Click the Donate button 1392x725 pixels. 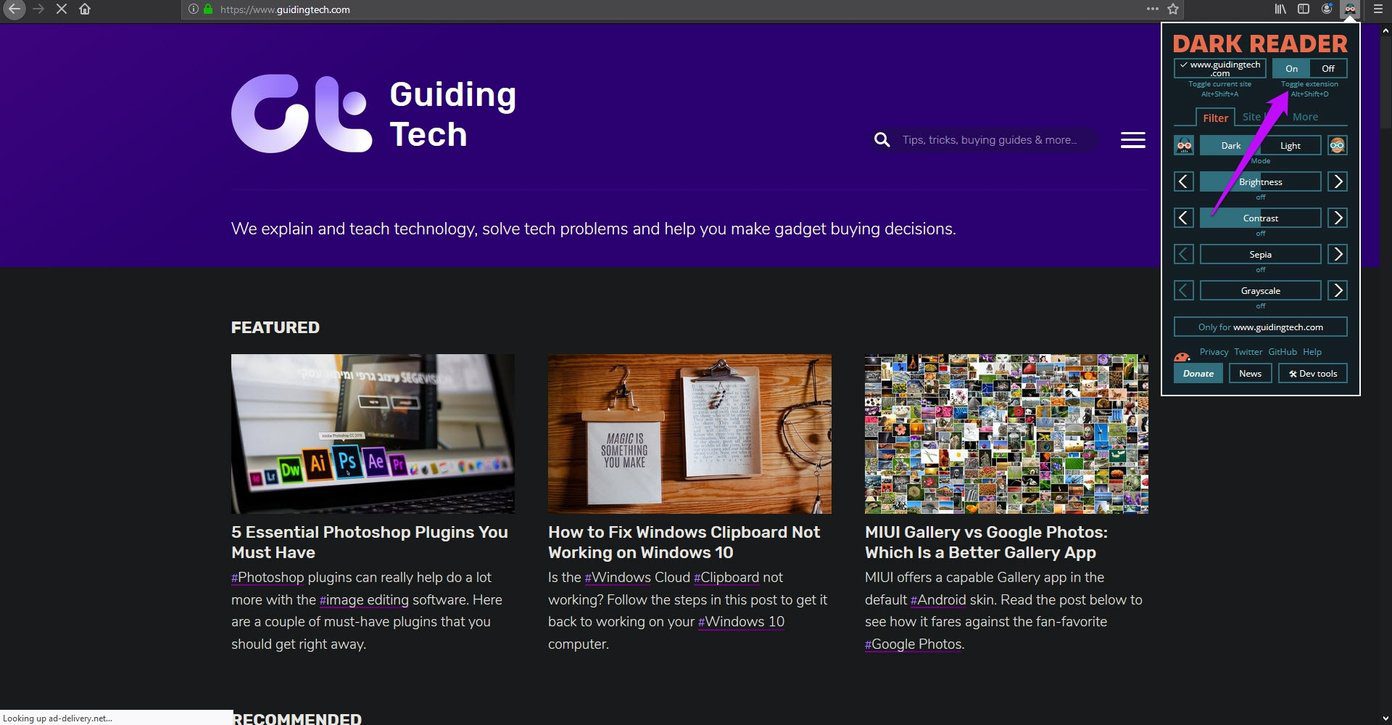[1198, 373]
